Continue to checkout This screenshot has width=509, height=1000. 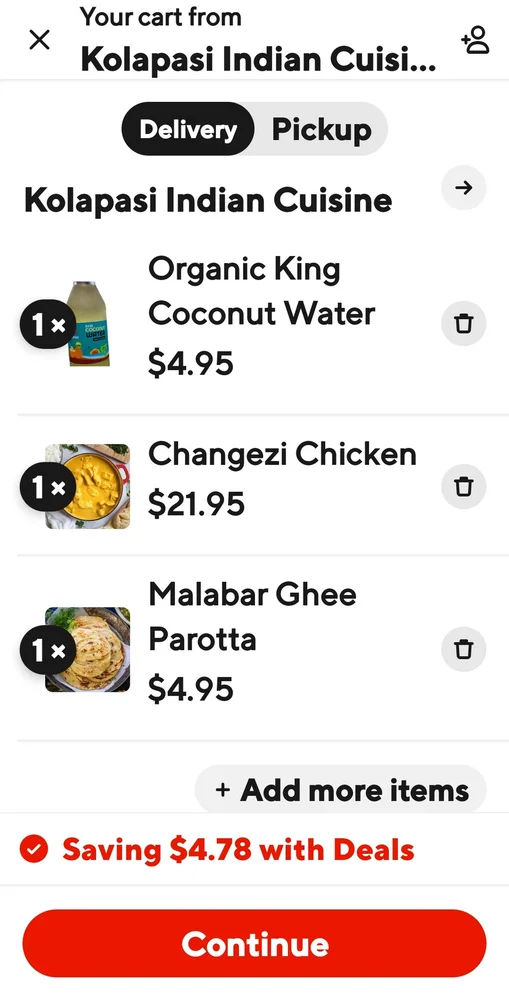coord(254,943)
